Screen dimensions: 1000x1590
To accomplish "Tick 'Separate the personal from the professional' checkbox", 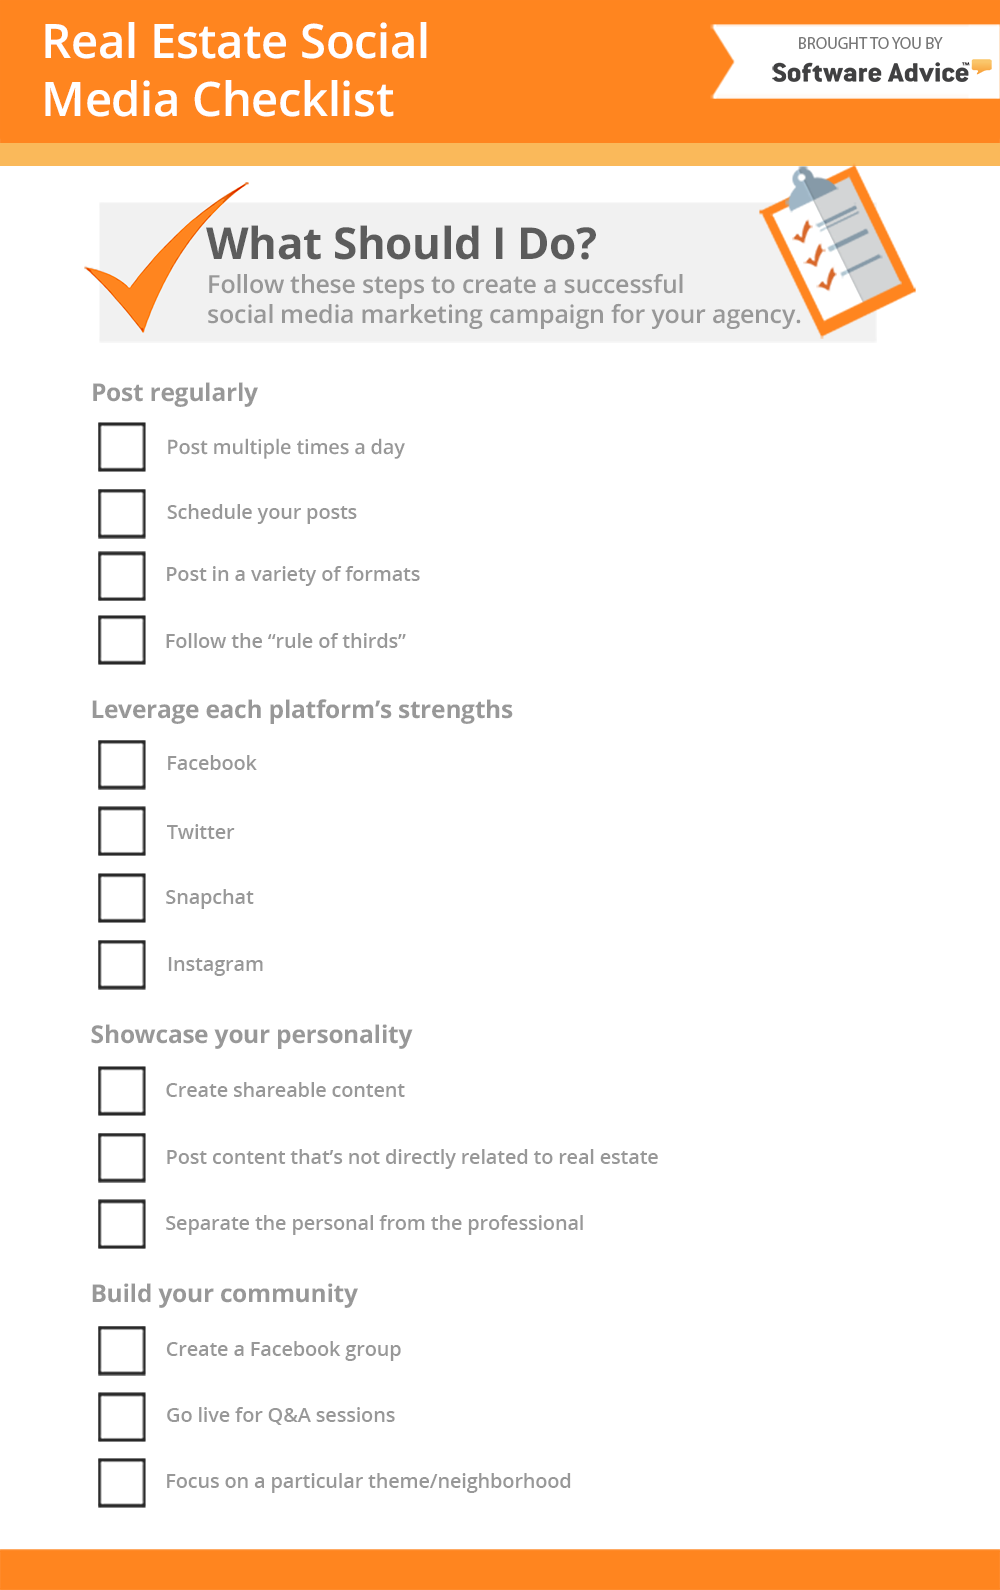I will coord(122,1224).
